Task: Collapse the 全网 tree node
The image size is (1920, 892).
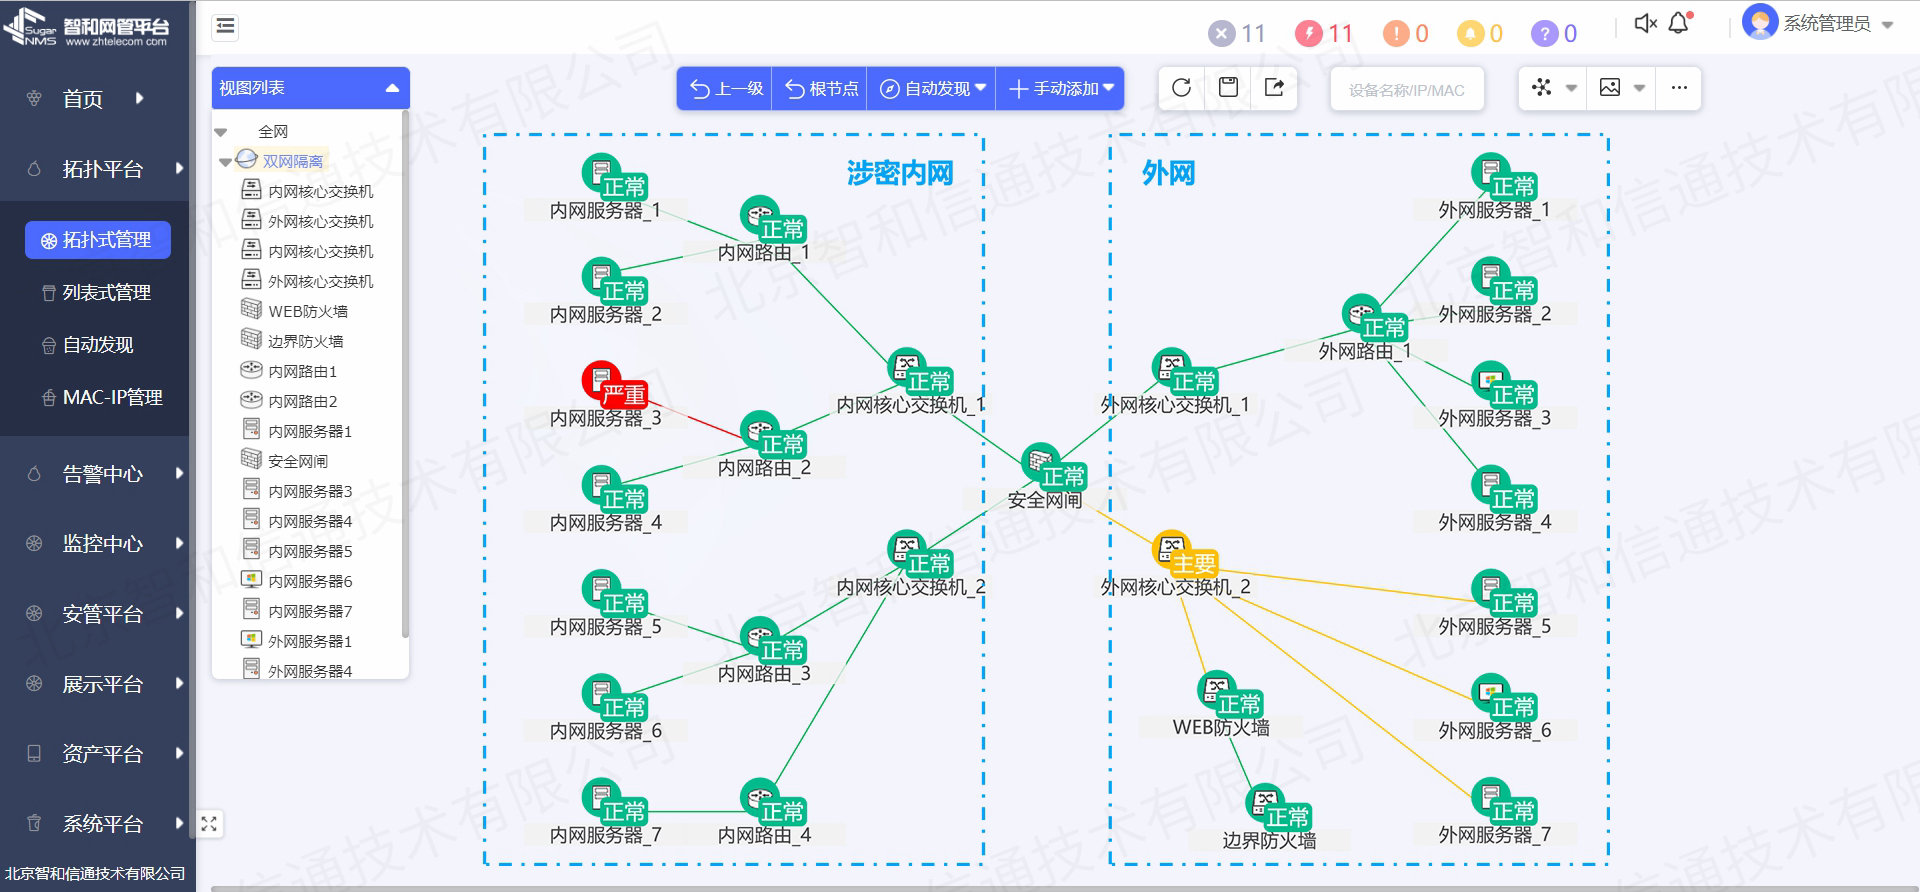Action: coord(221,132)
